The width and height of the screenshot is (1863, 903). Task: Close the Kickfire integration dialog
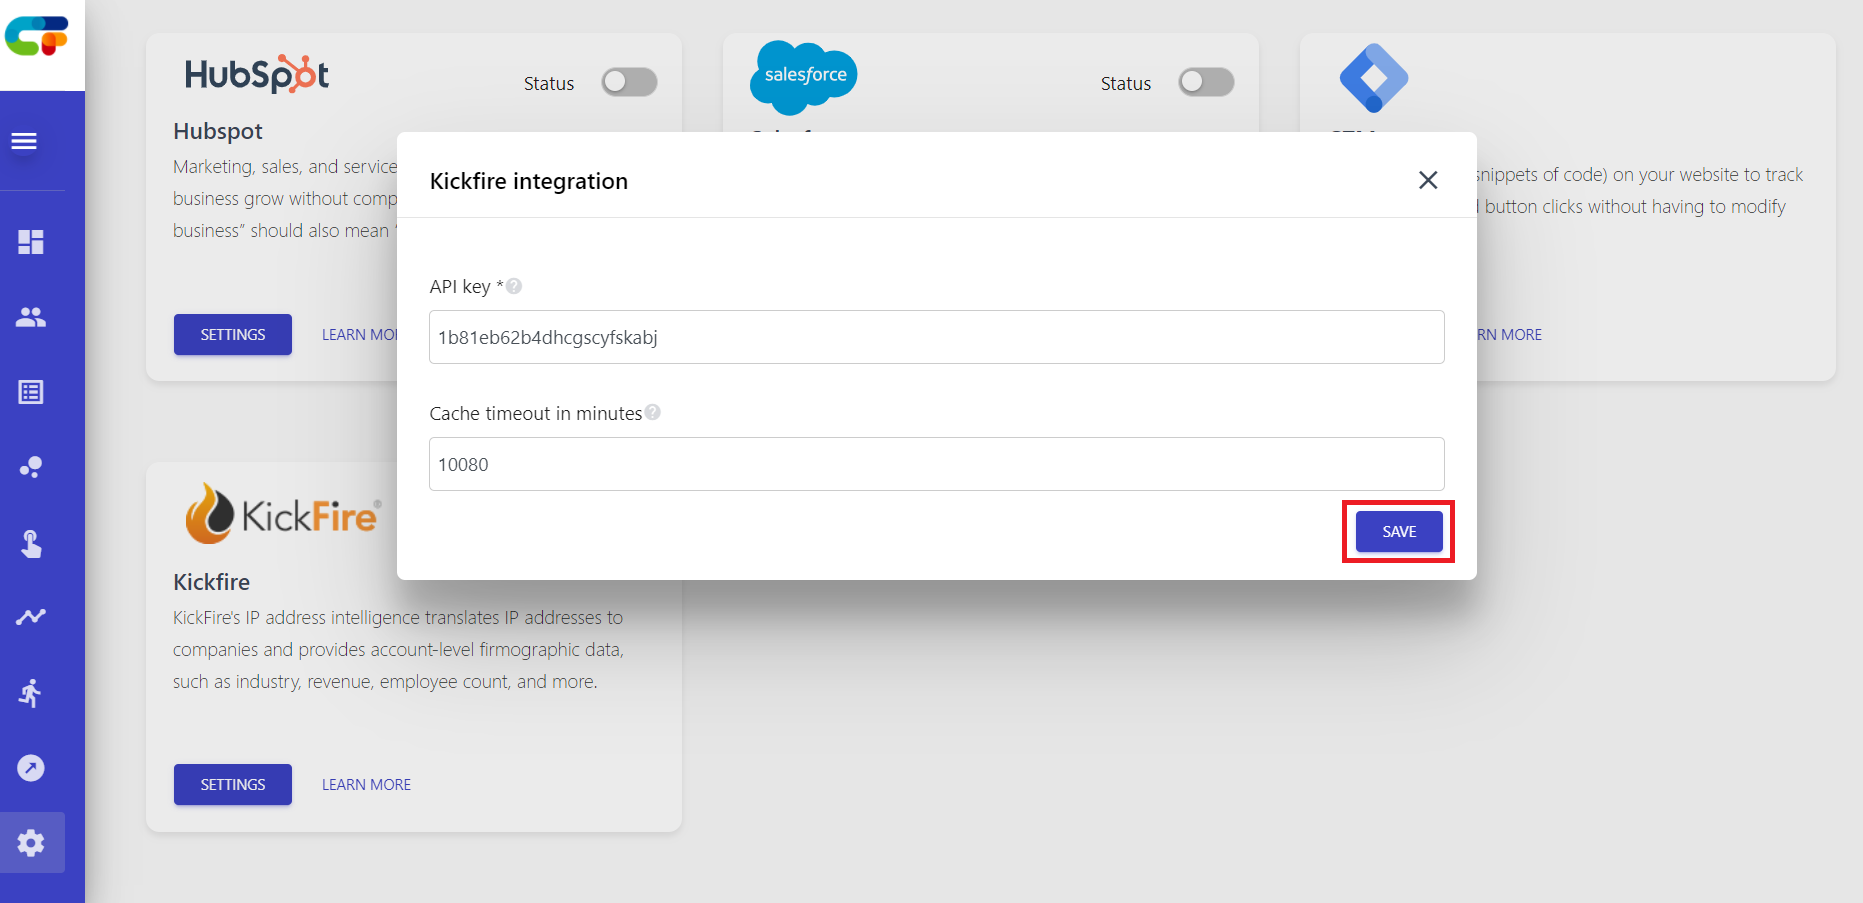(1428, 180)
